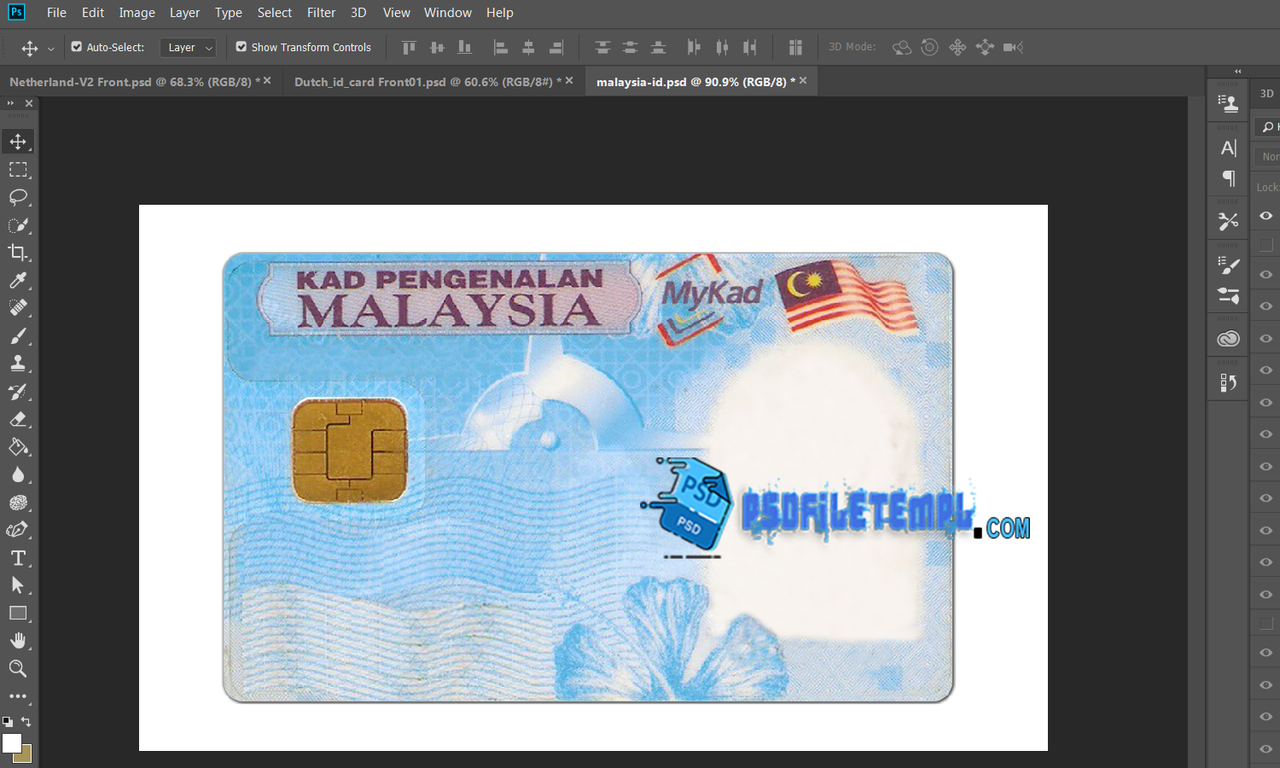Open the Window menu
The image size is (1280, 768).
point(447,12)
